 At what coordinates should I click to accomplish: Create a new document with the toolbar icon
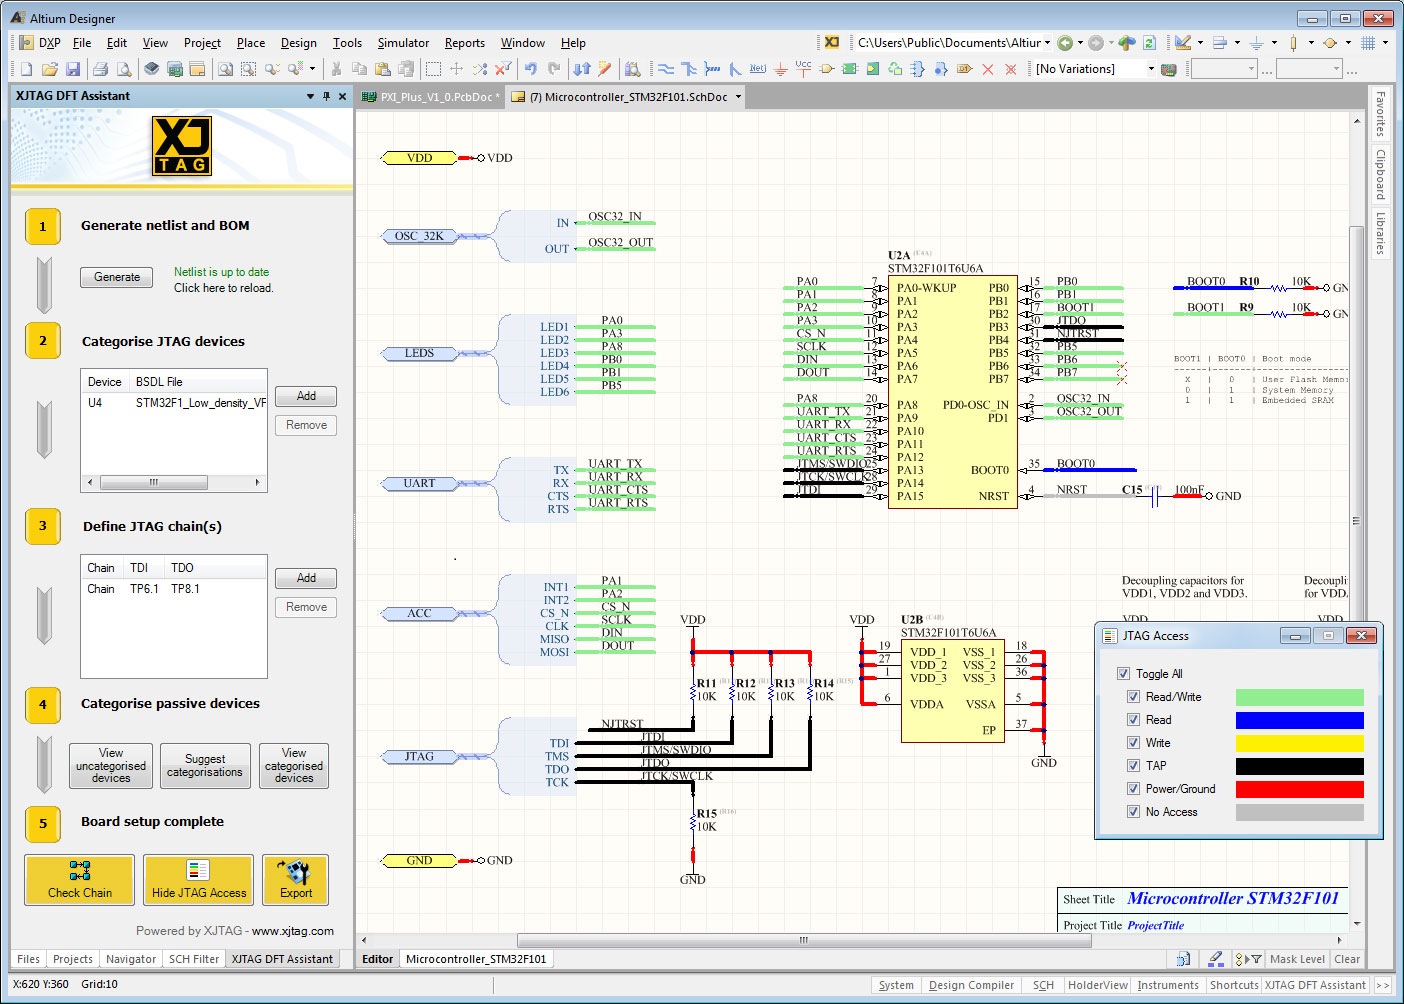27,69
